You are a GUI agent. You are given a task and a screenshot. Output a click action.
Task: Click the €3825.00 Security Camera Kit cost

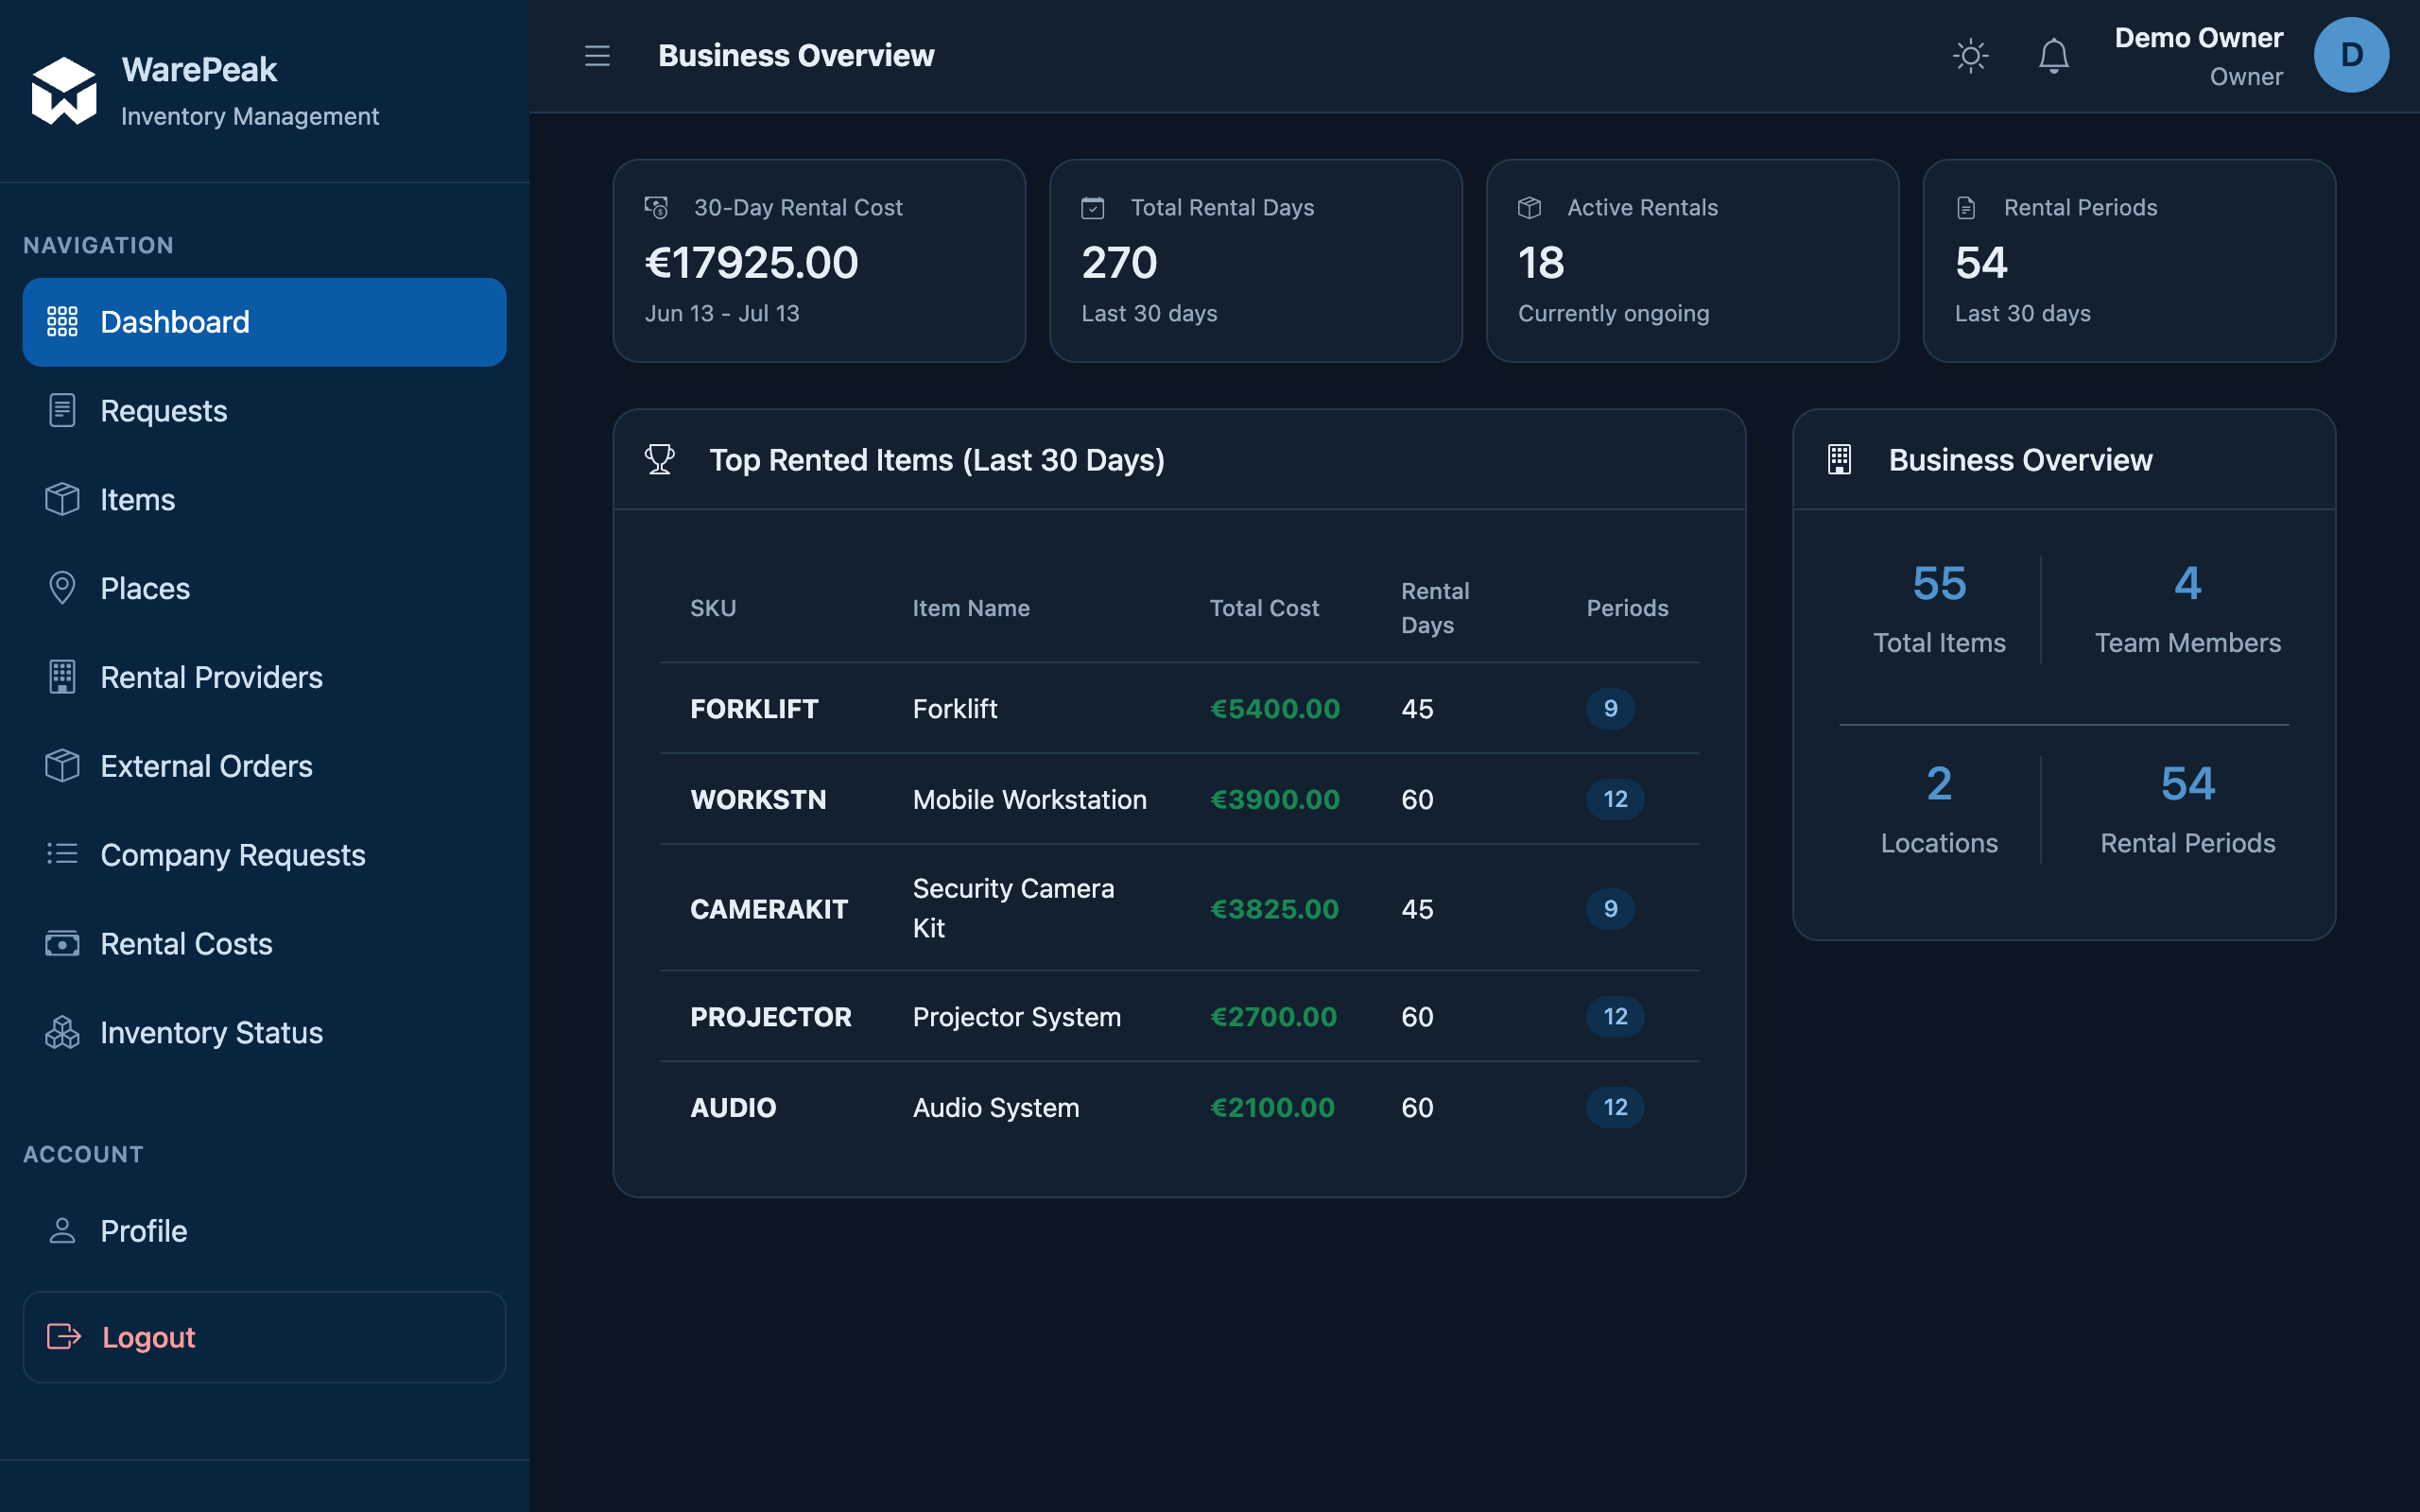click(x=1274, y=908)
